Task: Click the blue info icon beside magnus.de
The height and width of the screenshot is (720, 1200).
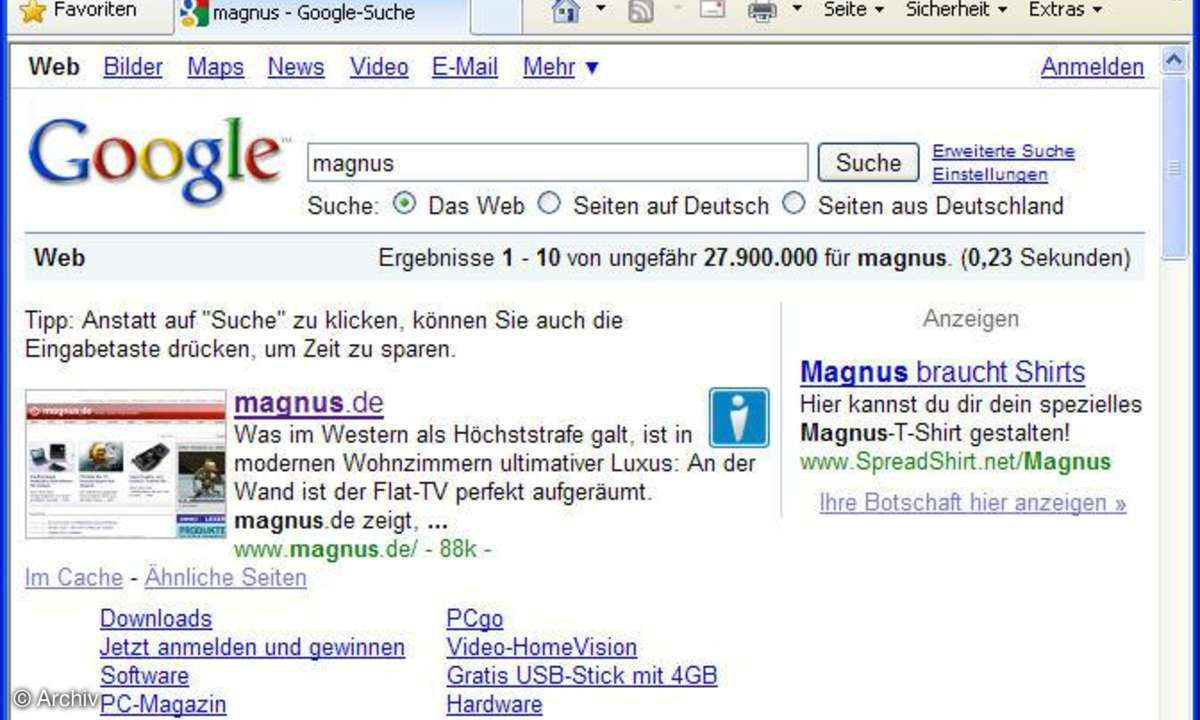Action: 740,417
